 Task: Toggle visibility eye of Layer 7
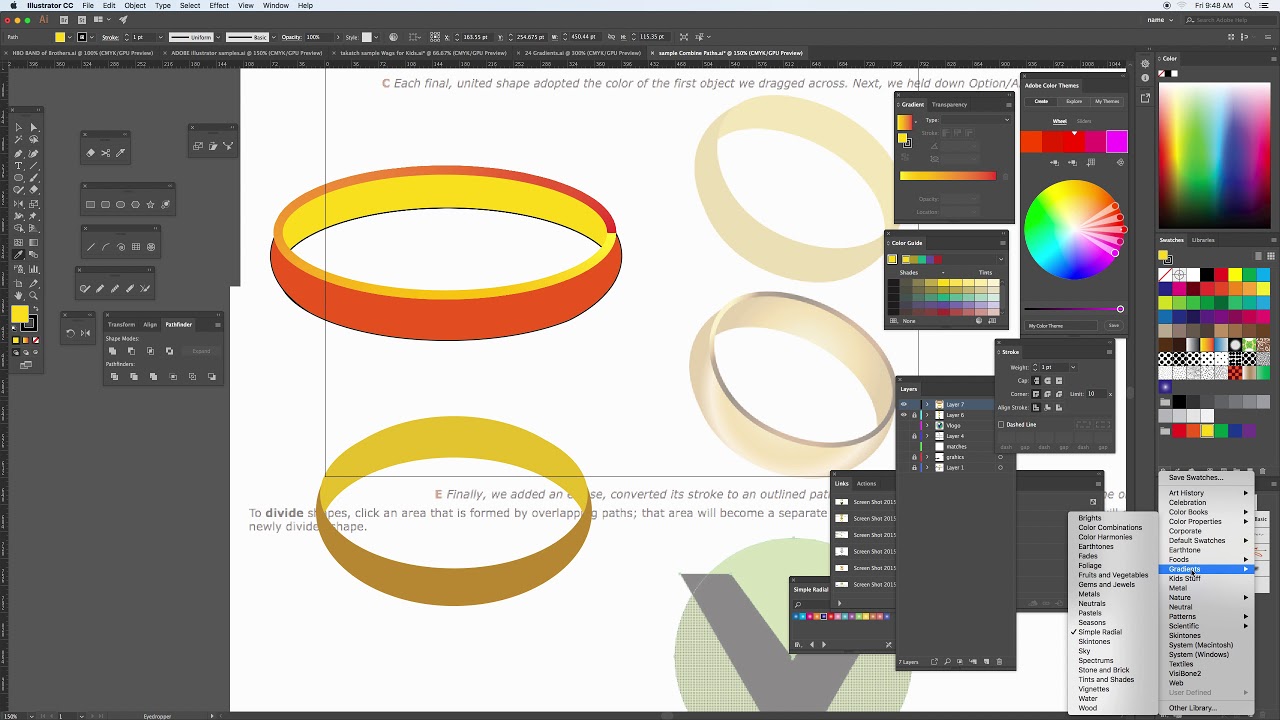point(904,405)
